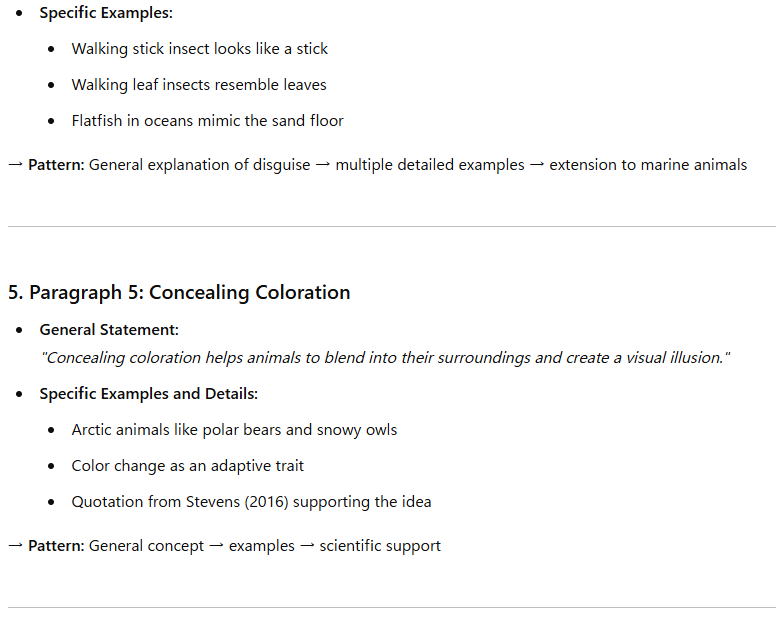Click the "Flatfish in oceans mimic the sand floor" line
Viewport: 783px width, 621px height.
pos(207,121)
